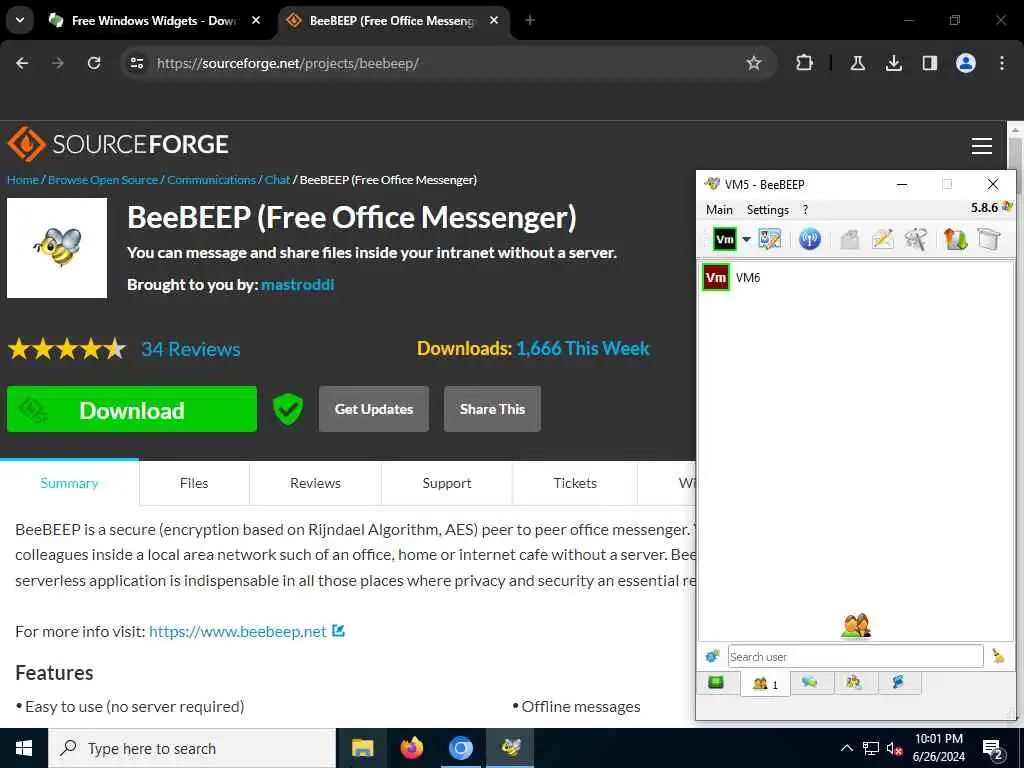This screenshot has height=768, width=1024.
Task: Clear search with the broom icon
Action: point(999,656)
